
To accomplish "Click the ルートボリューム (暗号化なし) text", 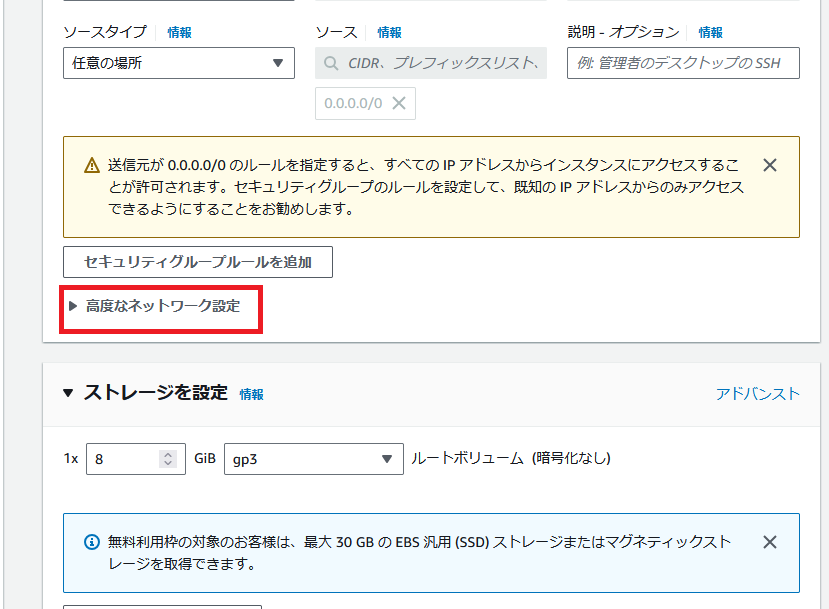I will pos(511,458).
